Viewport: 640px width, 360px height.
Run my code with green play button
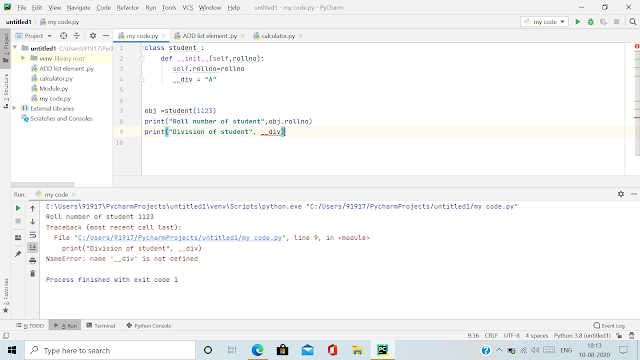point(578,22)
